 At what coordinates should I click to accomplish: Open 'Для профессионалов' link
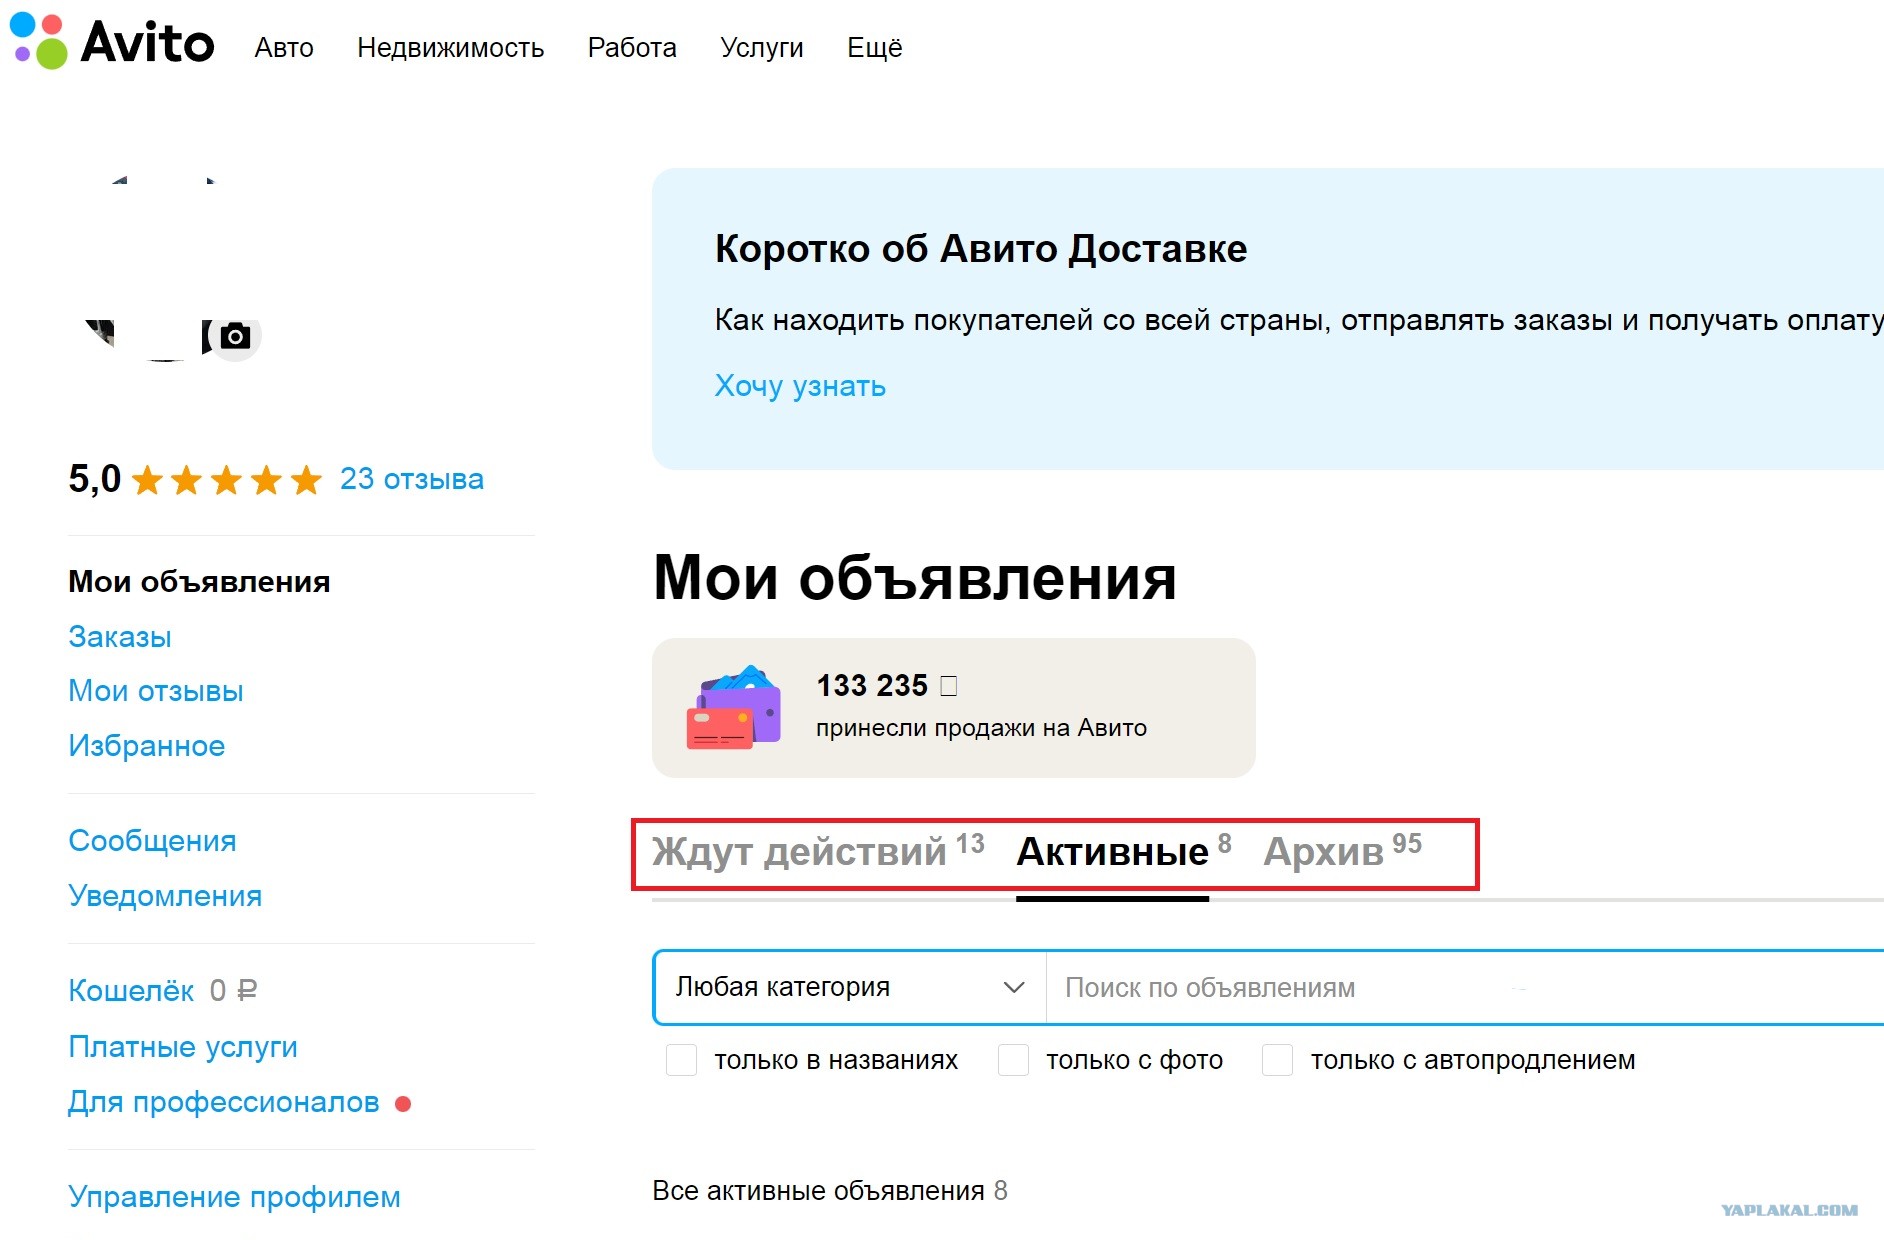224,1102
